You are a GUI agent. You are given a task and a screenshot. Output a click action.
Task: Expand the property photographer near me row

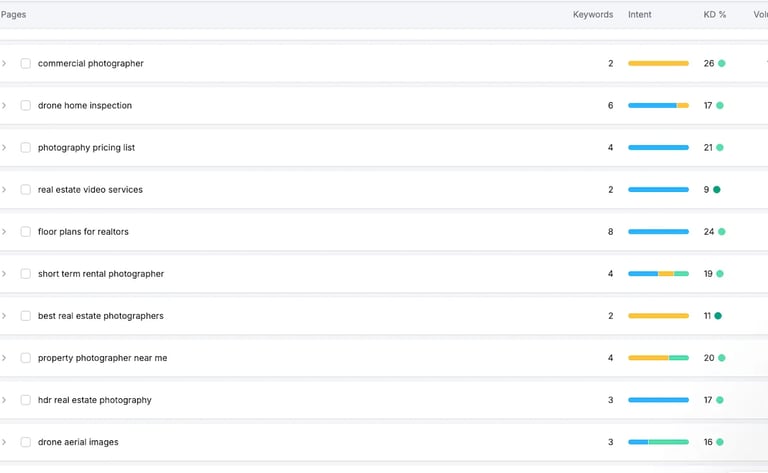coord(4,358)
